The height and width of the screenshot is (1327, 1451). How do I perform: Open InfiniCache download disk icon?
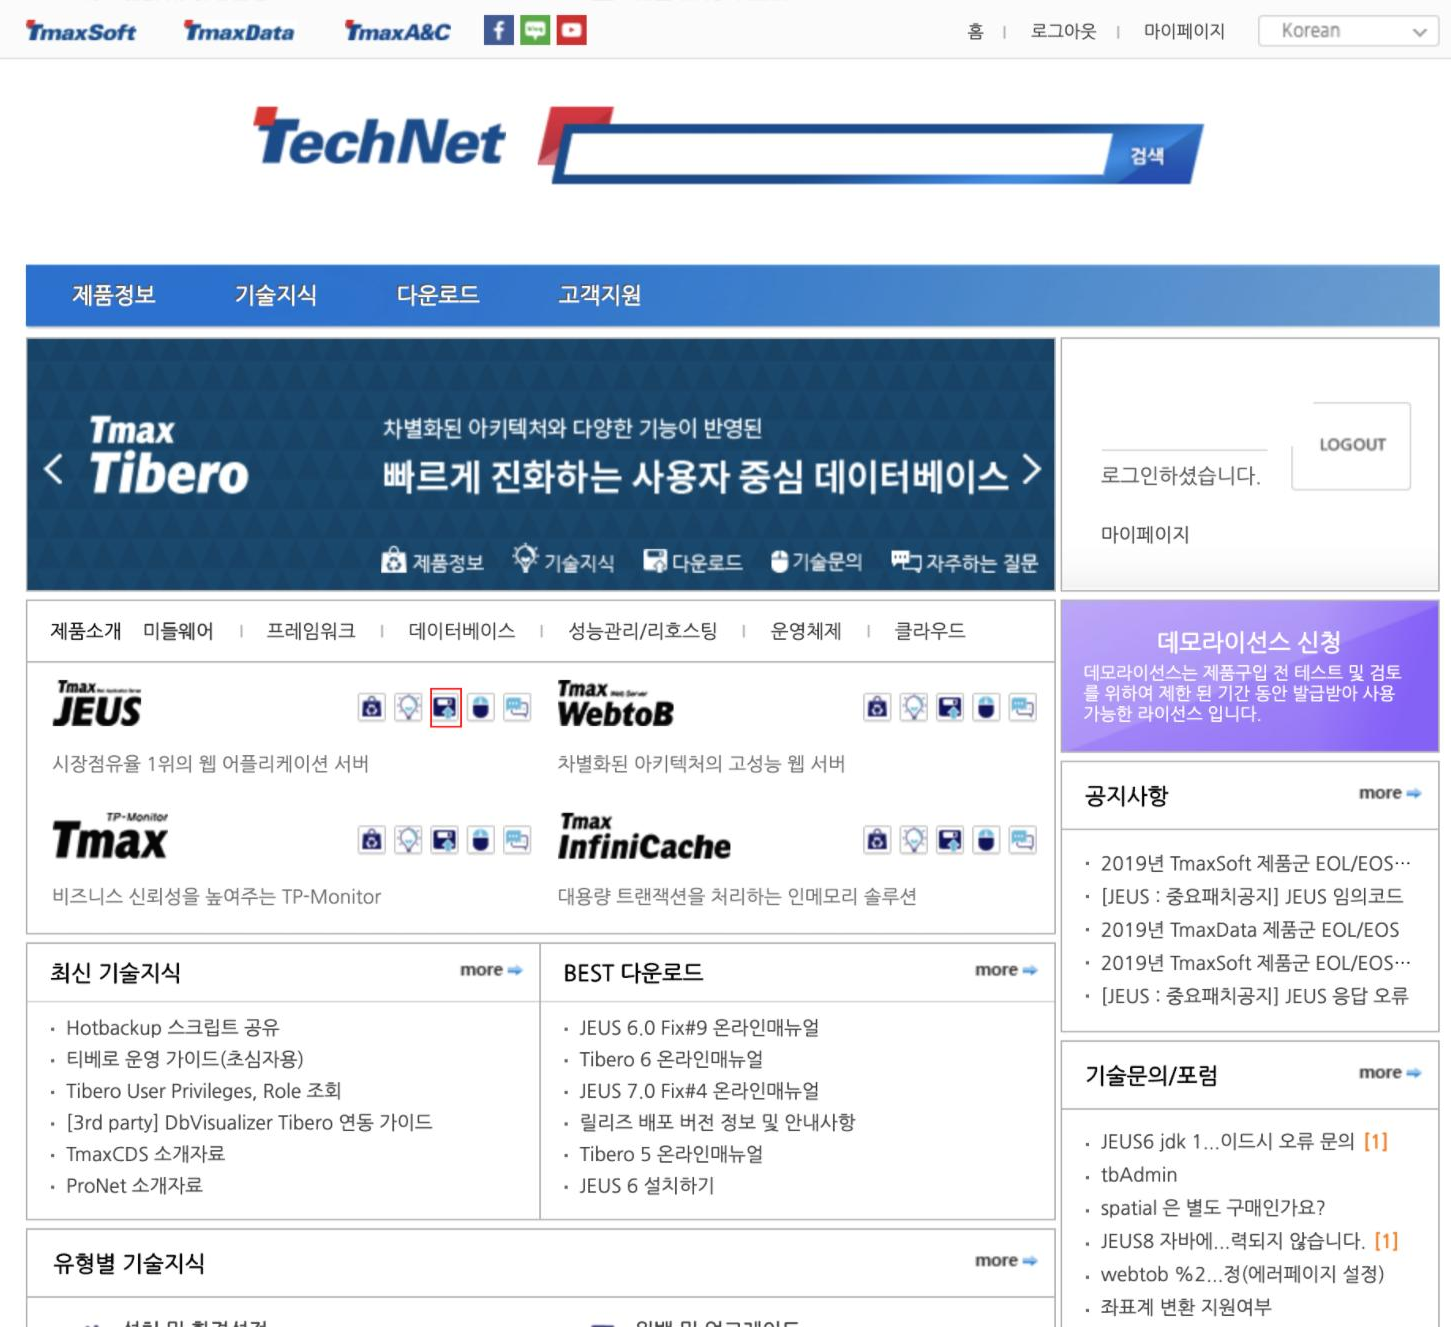tap(950, 839)
